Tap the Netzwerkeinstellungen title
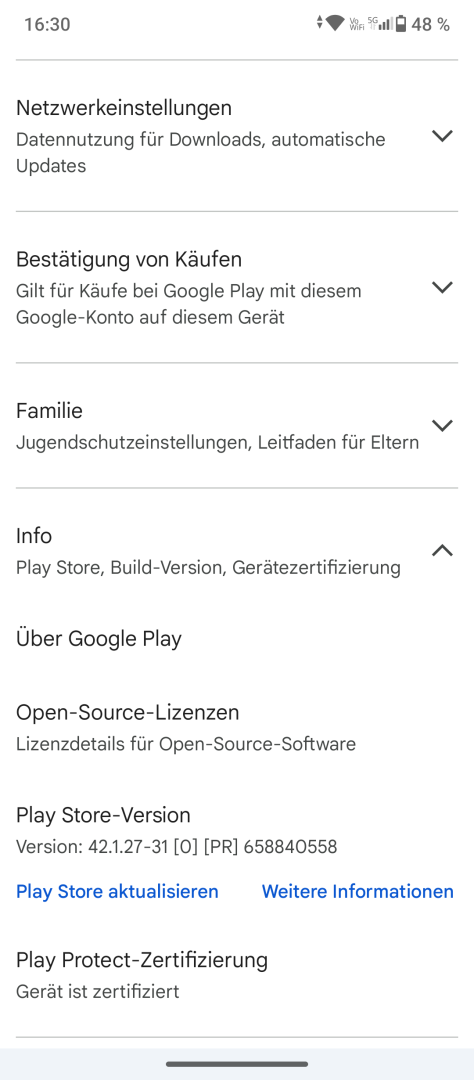 pos(124,107)
